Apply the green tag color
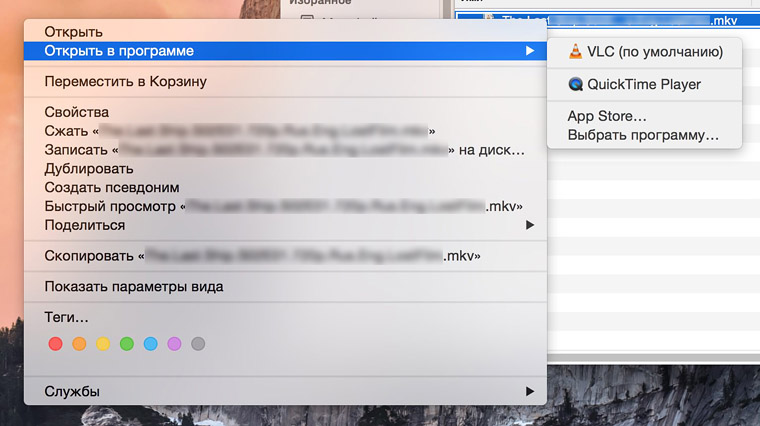 point(127,344)
